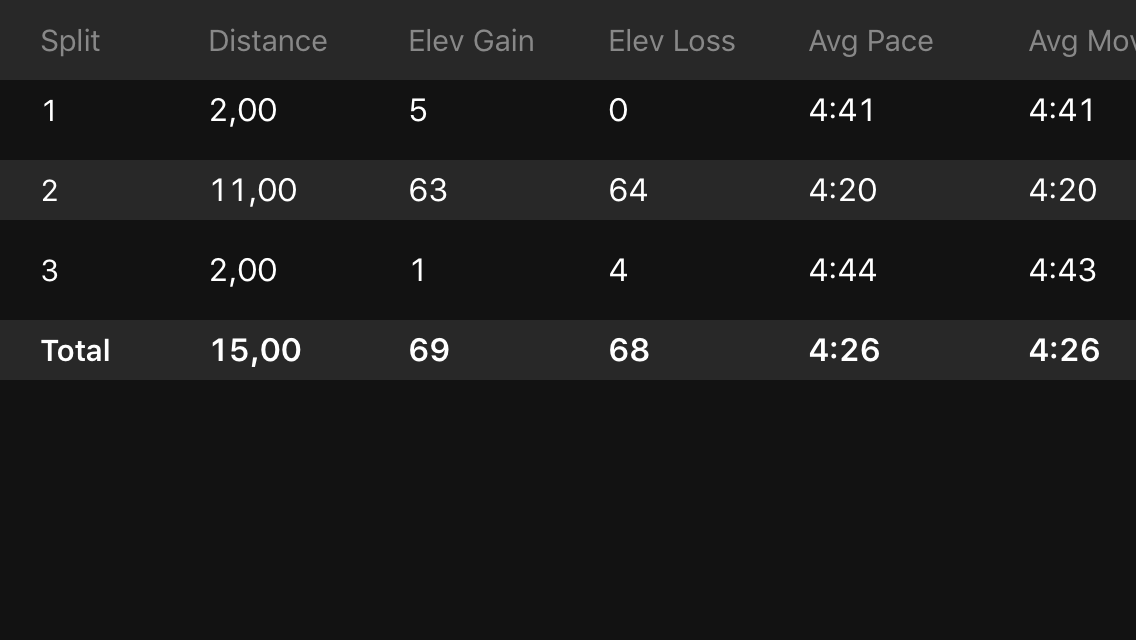Click the 4:43 moving pace cell

(x=1063, y=270)
